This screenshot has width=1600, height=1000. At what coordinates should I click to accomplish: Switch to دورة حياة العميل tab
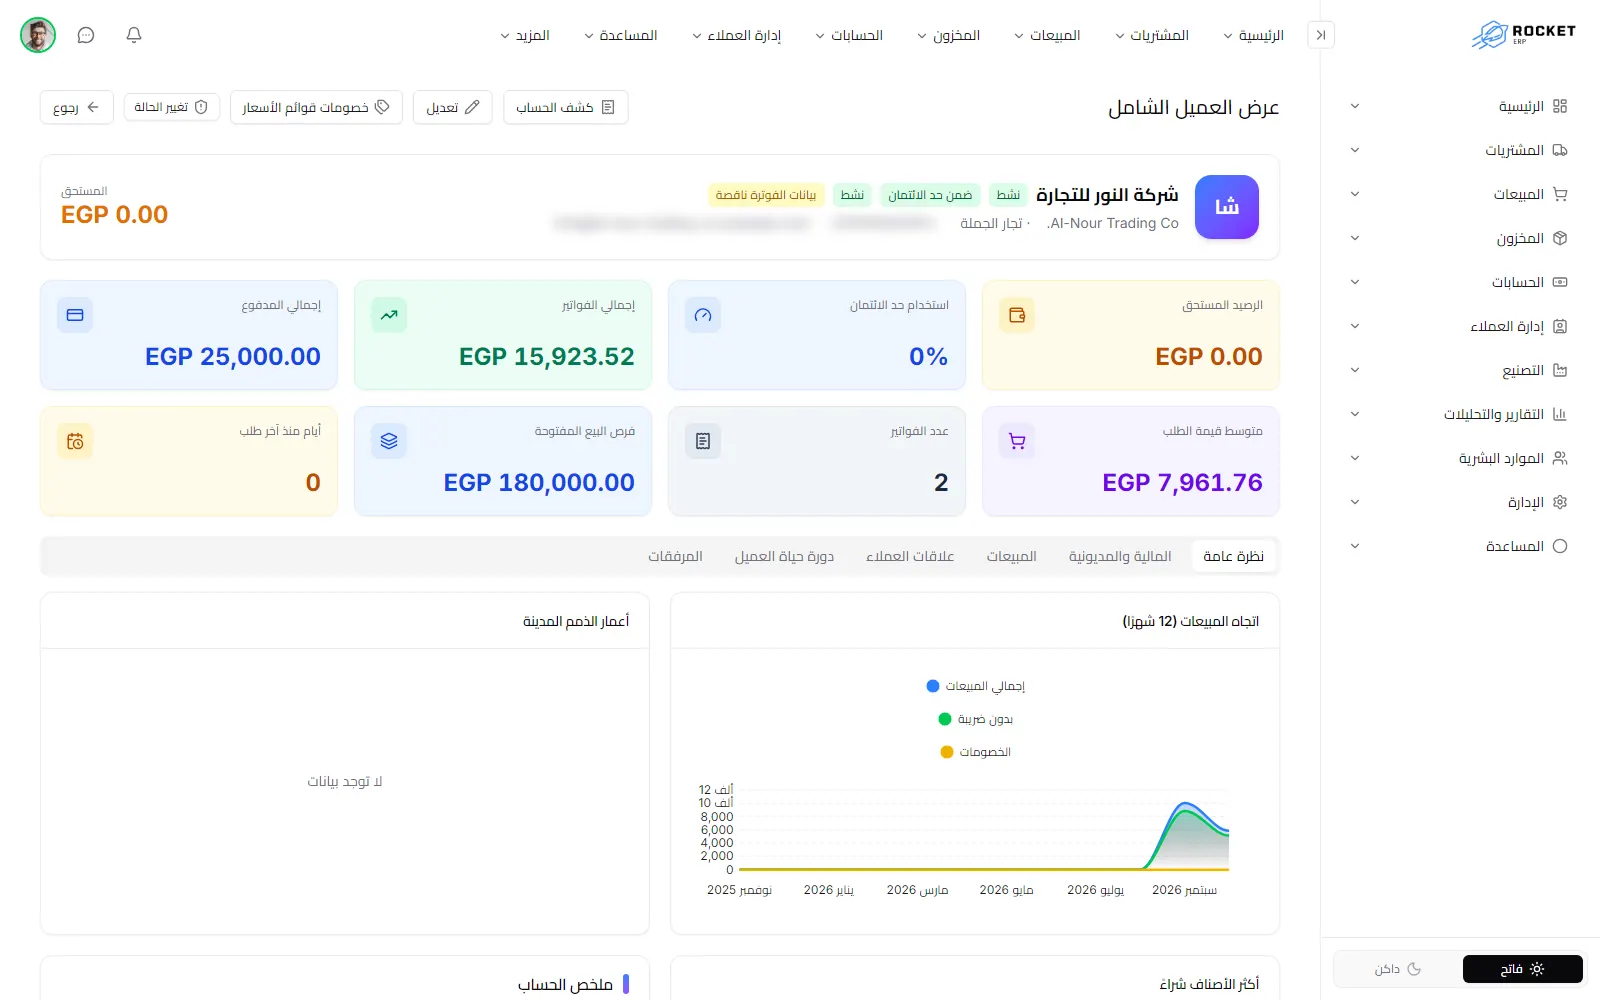[x=784, y=556]
